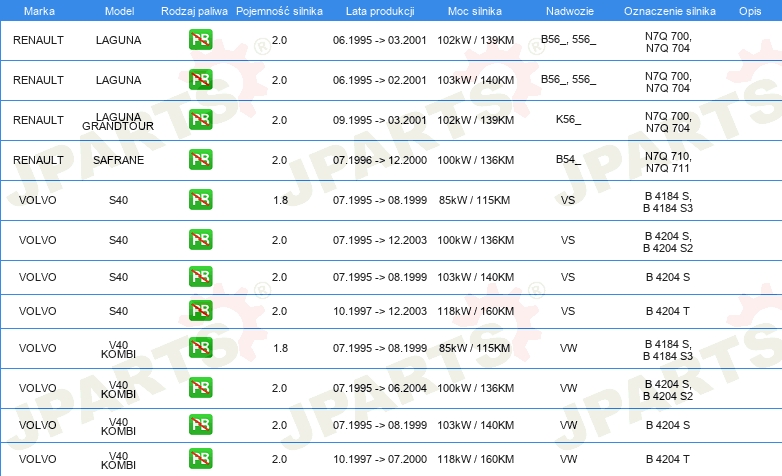This screenshot has width=782, height=476.
Task: Click V40 KOMBI model in 06.2004 row
Action: [118, 389]
